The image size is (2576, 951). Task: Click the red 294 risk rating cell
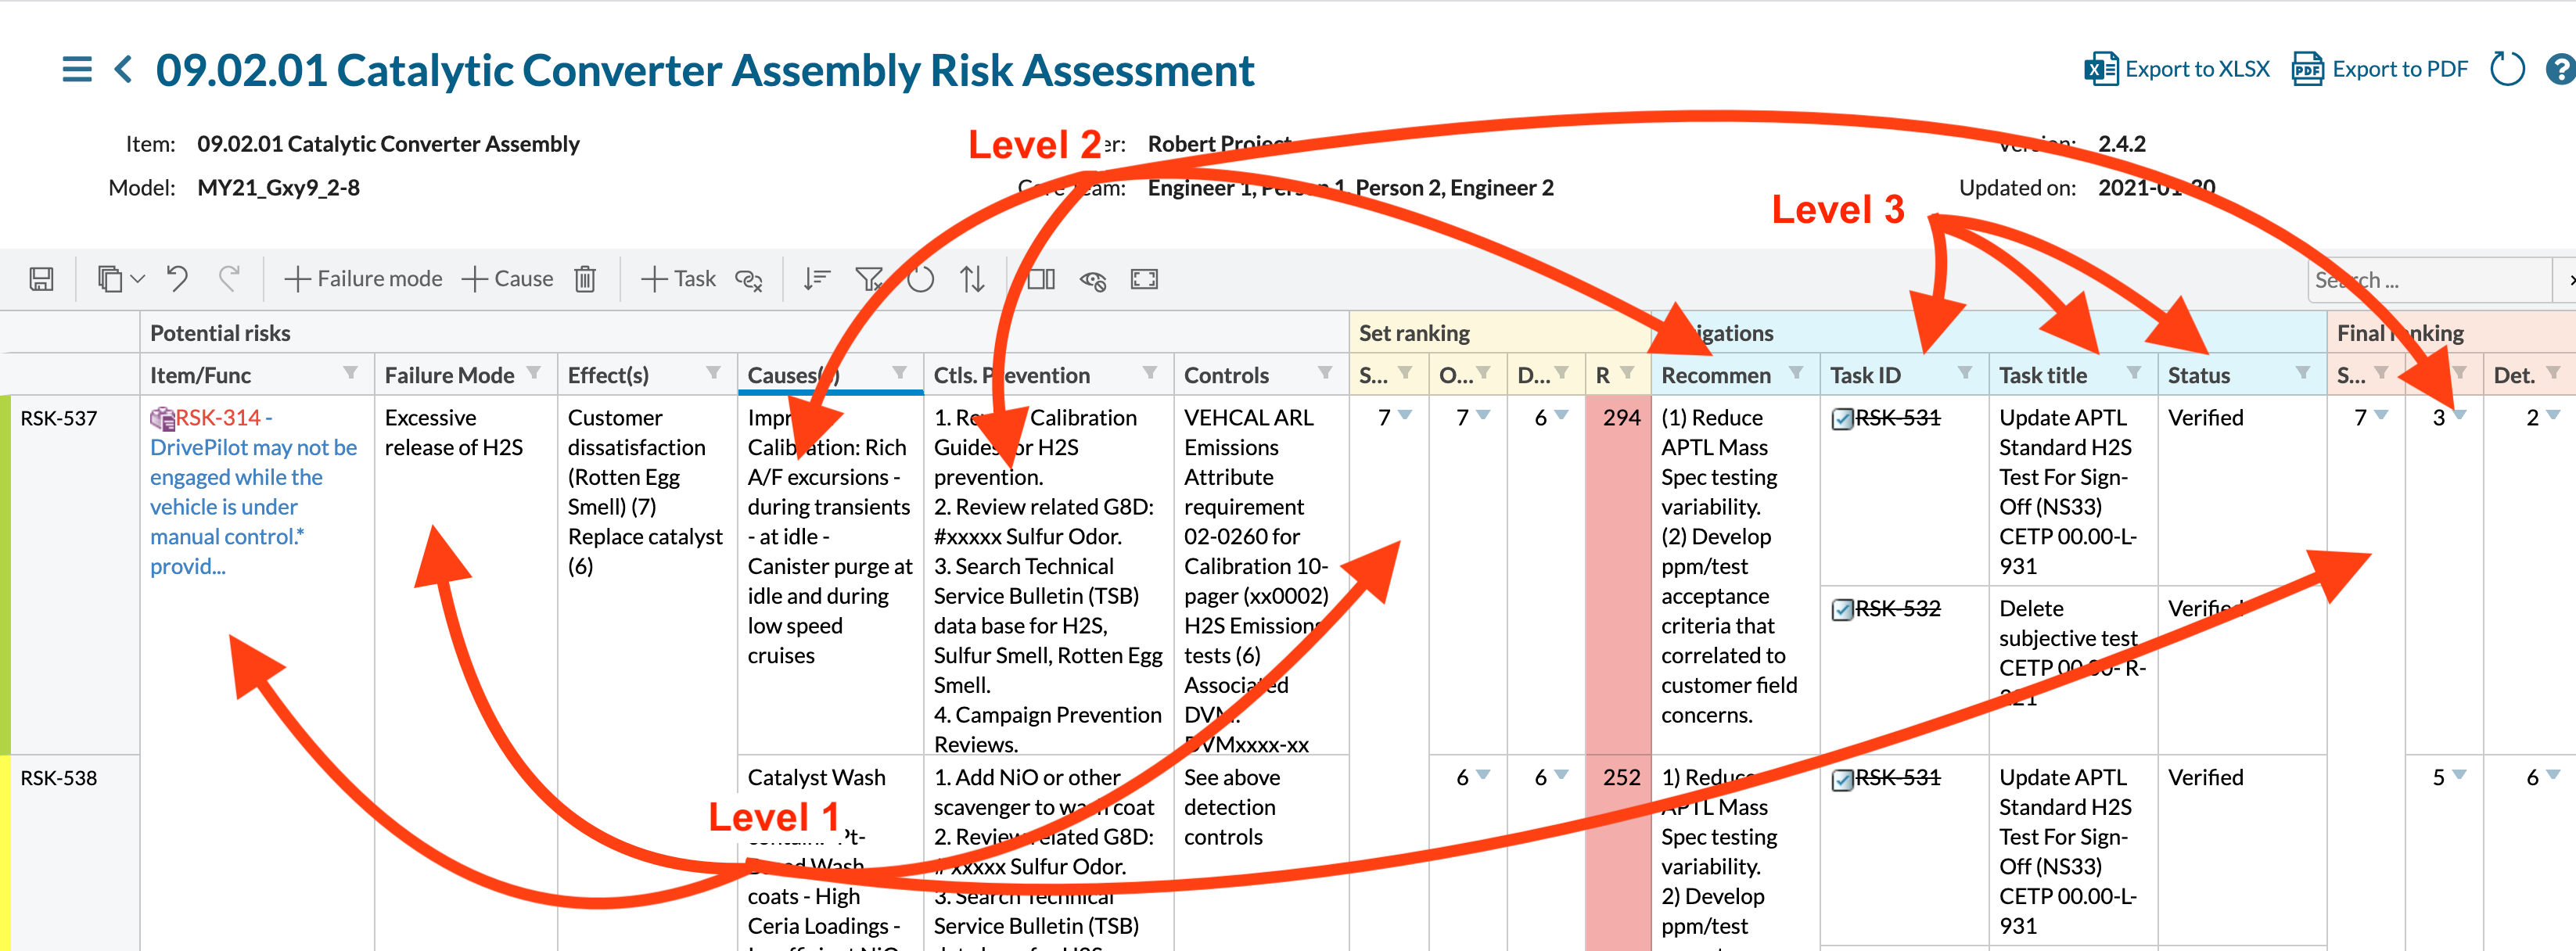tap(1620, 418)
